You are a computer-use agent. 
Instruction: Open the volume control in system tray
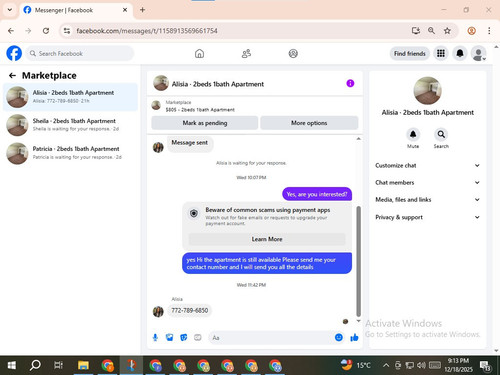421,365
